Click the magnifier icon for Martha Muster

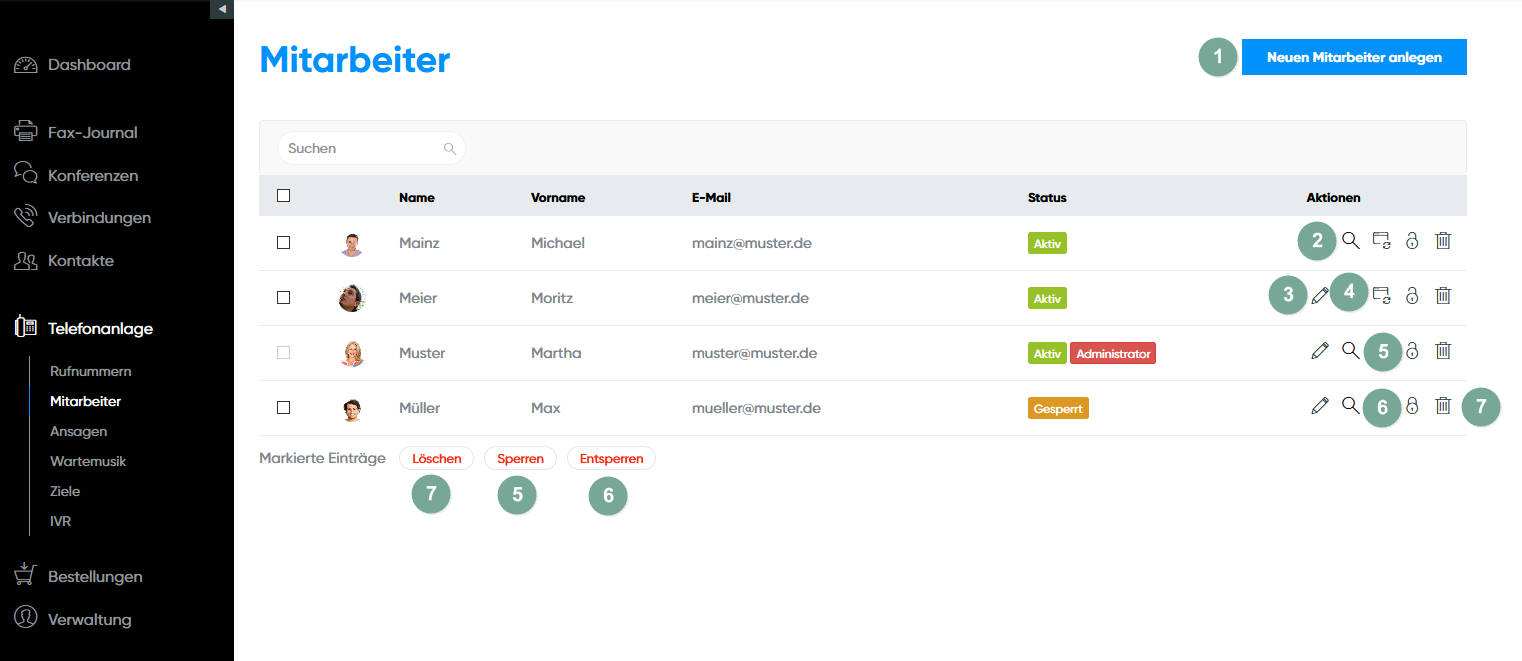pyautogui.click(x=1351, y=350)
